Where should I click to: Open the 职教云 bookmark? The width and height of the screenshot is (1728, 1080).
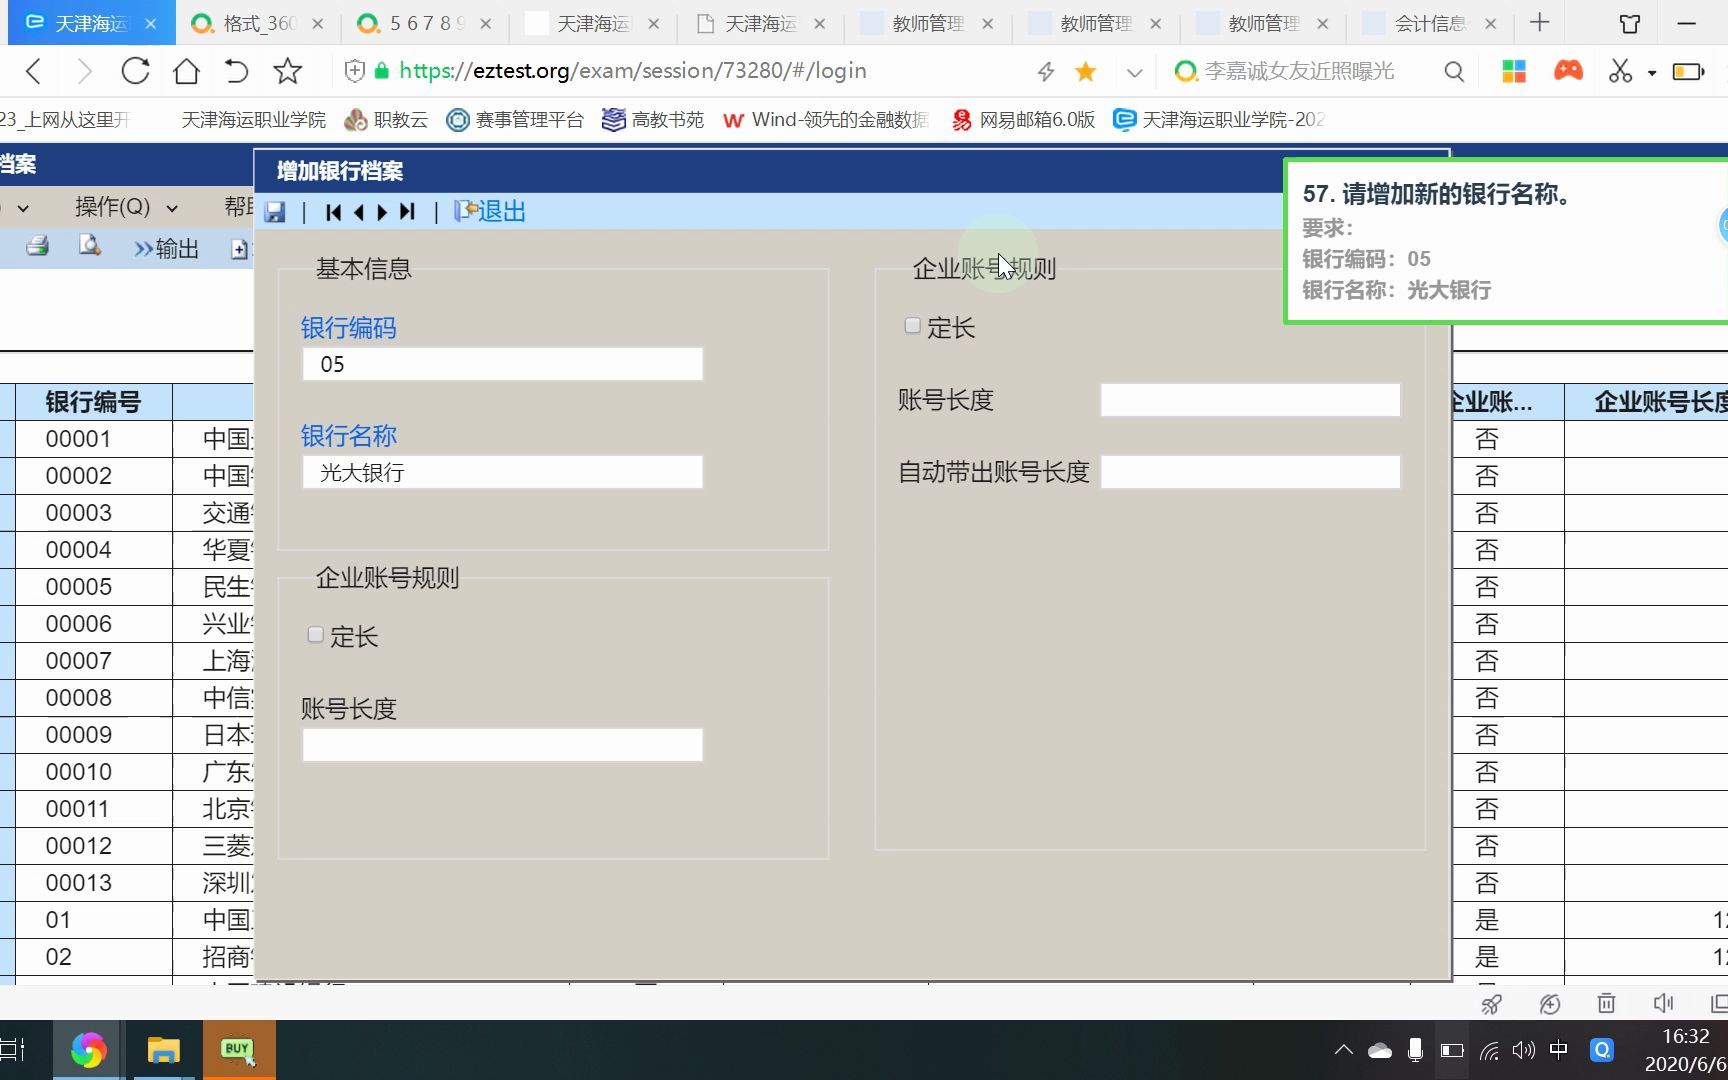pyautogui.click(x=386, y=120)
